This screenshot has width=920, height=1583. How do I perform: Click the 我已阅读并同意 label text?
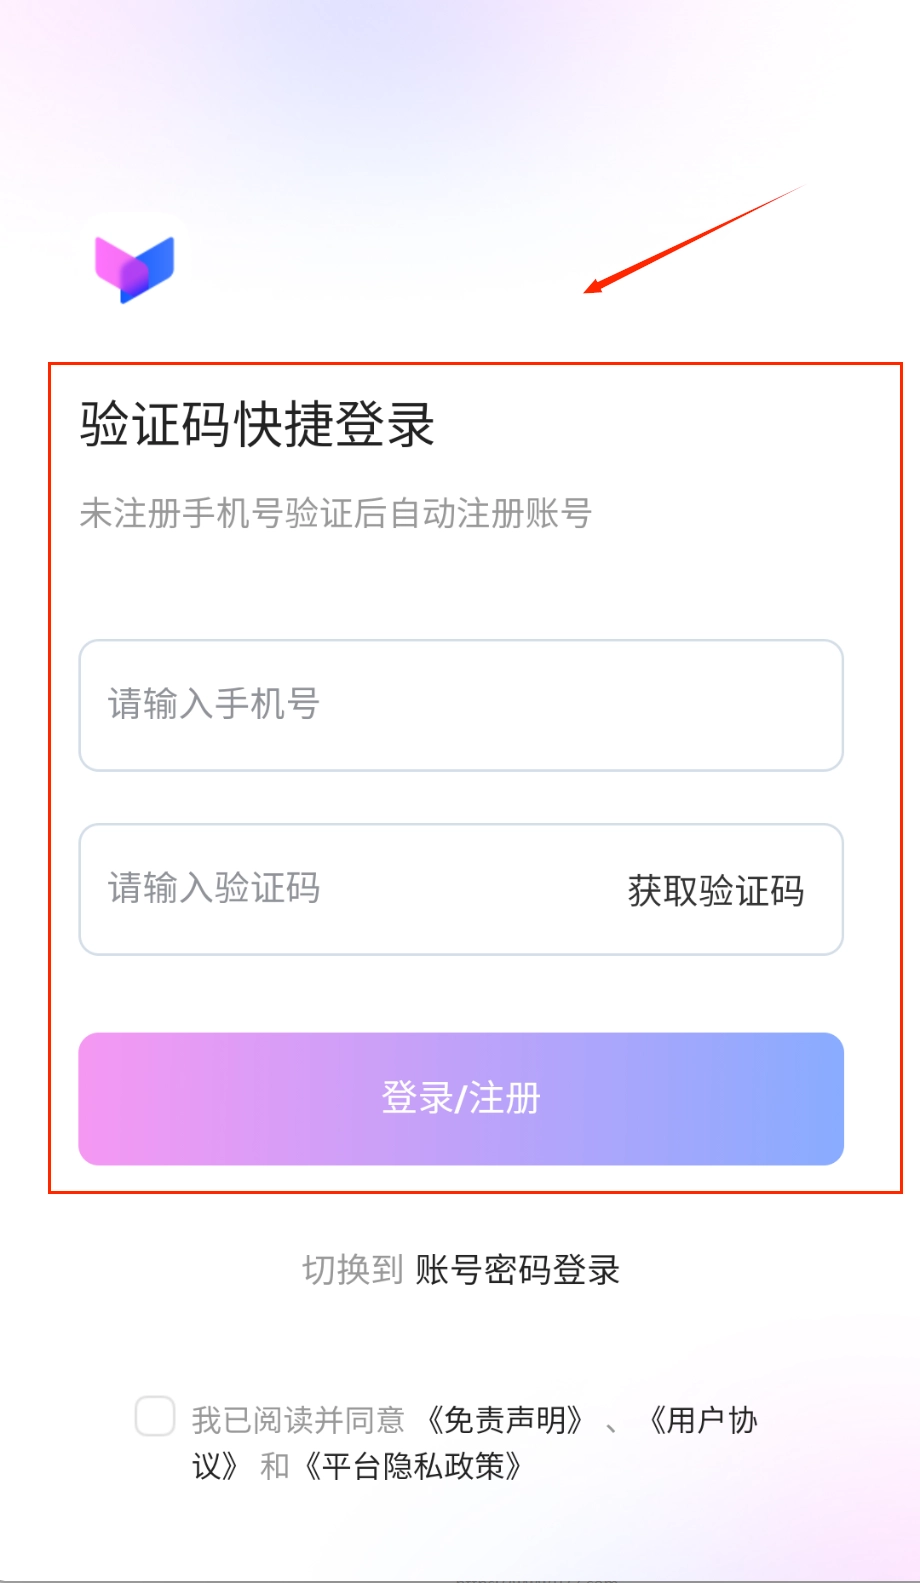pyautogui.click(x=298, y=1420)
